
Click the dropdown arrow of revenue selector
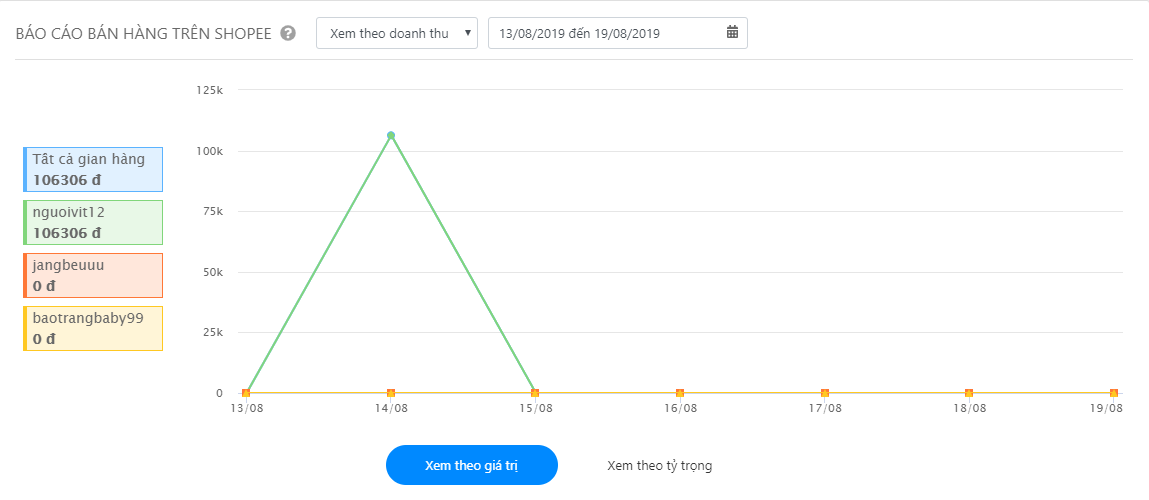(468, 33)
